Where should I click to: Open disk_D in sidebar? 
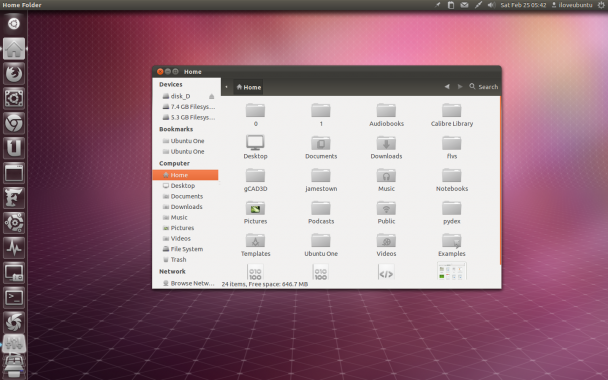181,96
